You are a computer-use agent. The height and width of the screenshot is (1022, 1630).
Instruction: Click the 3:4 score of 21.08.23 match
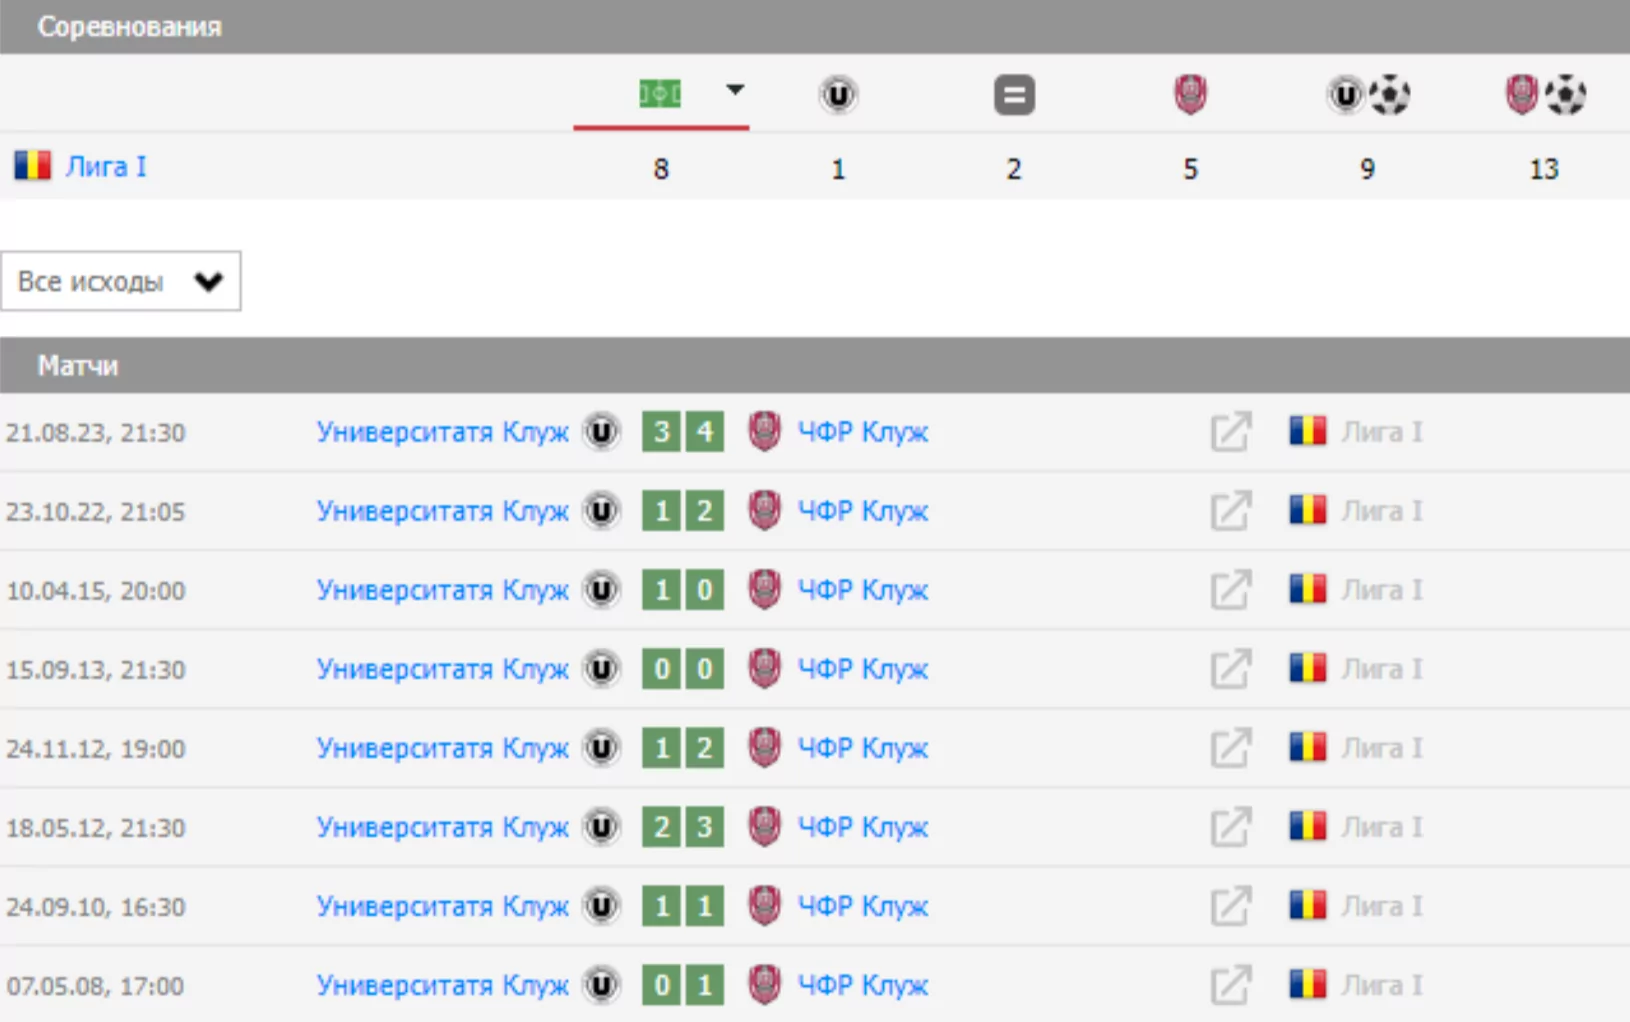pyautogui.click(x=683, y=432)
